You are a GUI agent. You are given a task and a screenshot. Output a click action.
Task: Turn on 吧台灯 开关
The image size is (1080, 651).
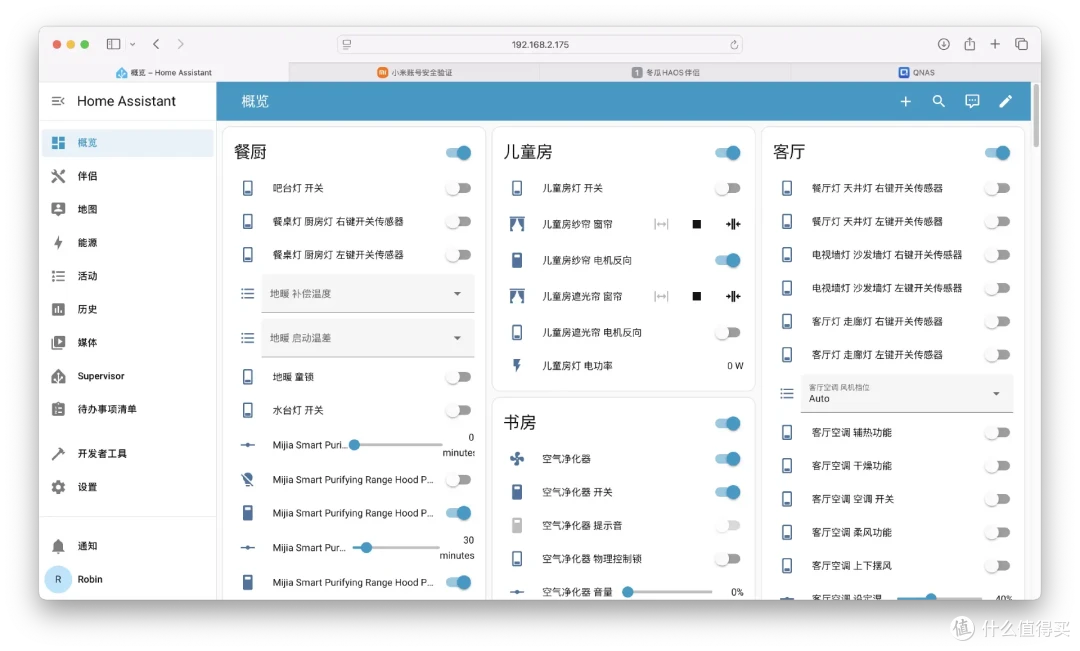[458, 188]
